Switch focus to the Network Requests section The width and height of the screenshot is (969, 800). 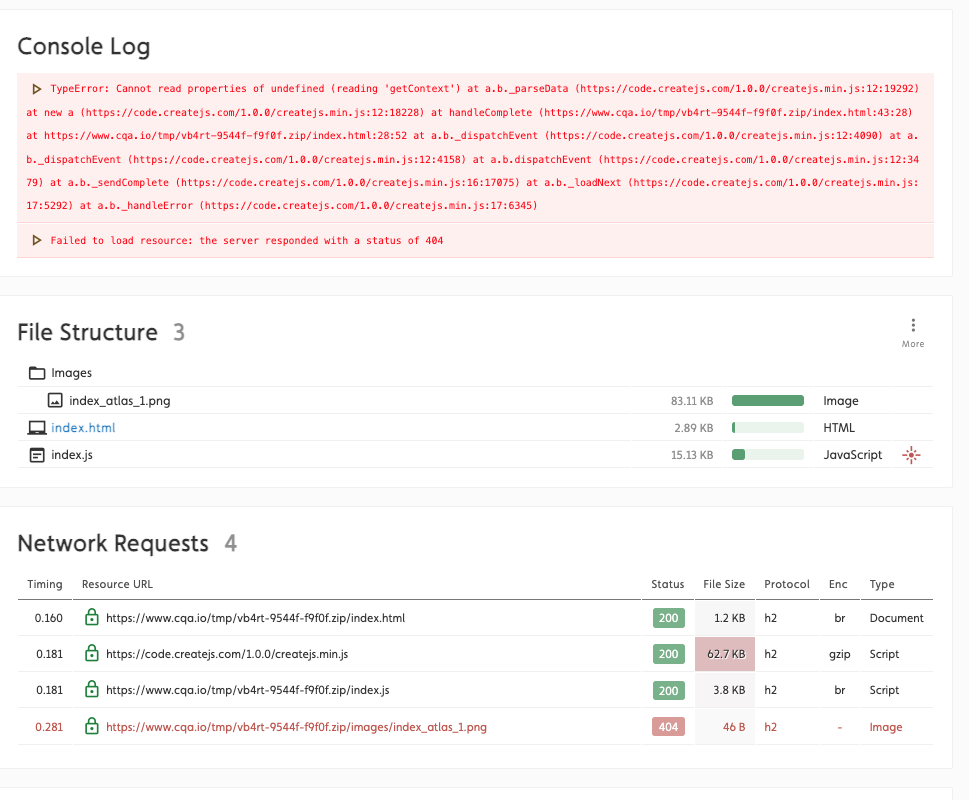(113, 543)
